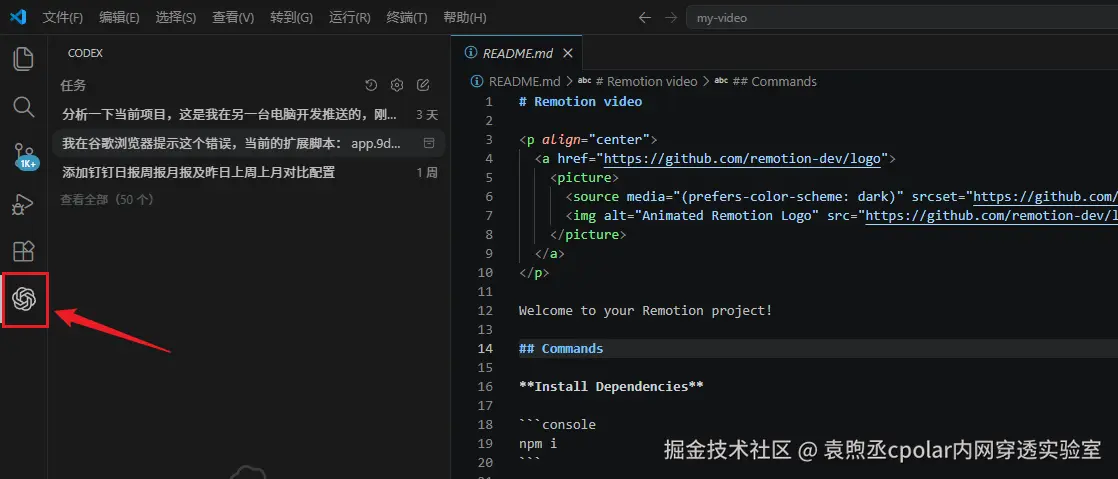
Task: Open the 编辑(E) menu
Action: click(119, 17)
